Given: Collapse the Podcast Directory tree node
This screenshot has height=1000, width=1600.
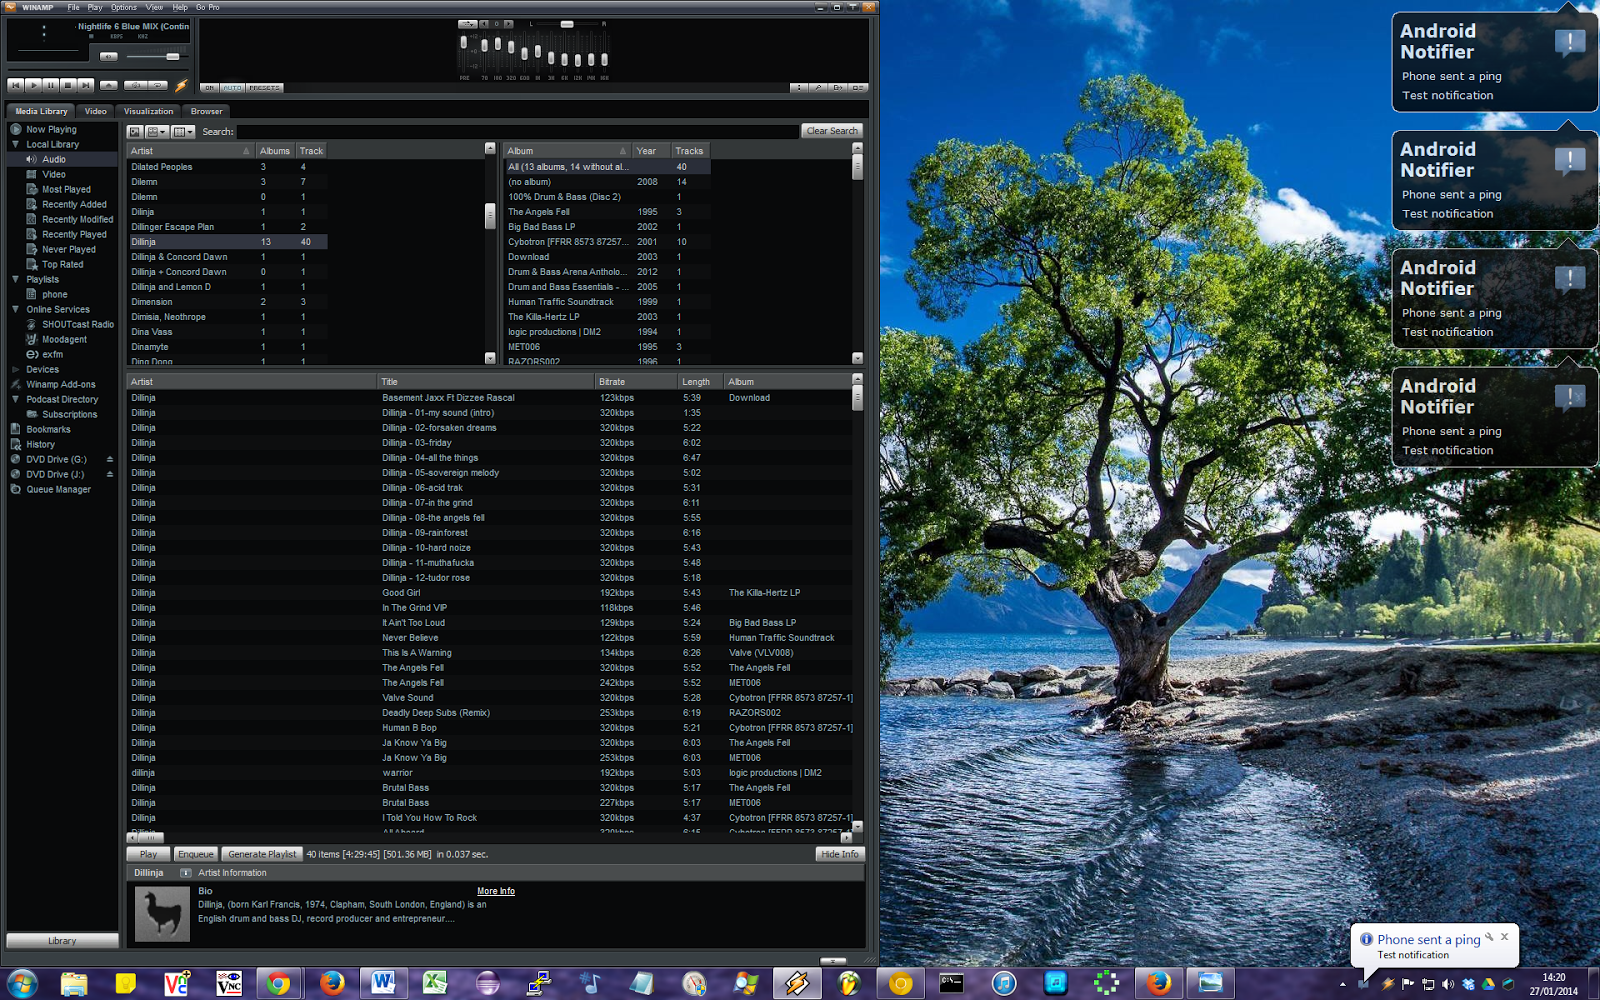Looking at the screenshot, I should [15, 399].
